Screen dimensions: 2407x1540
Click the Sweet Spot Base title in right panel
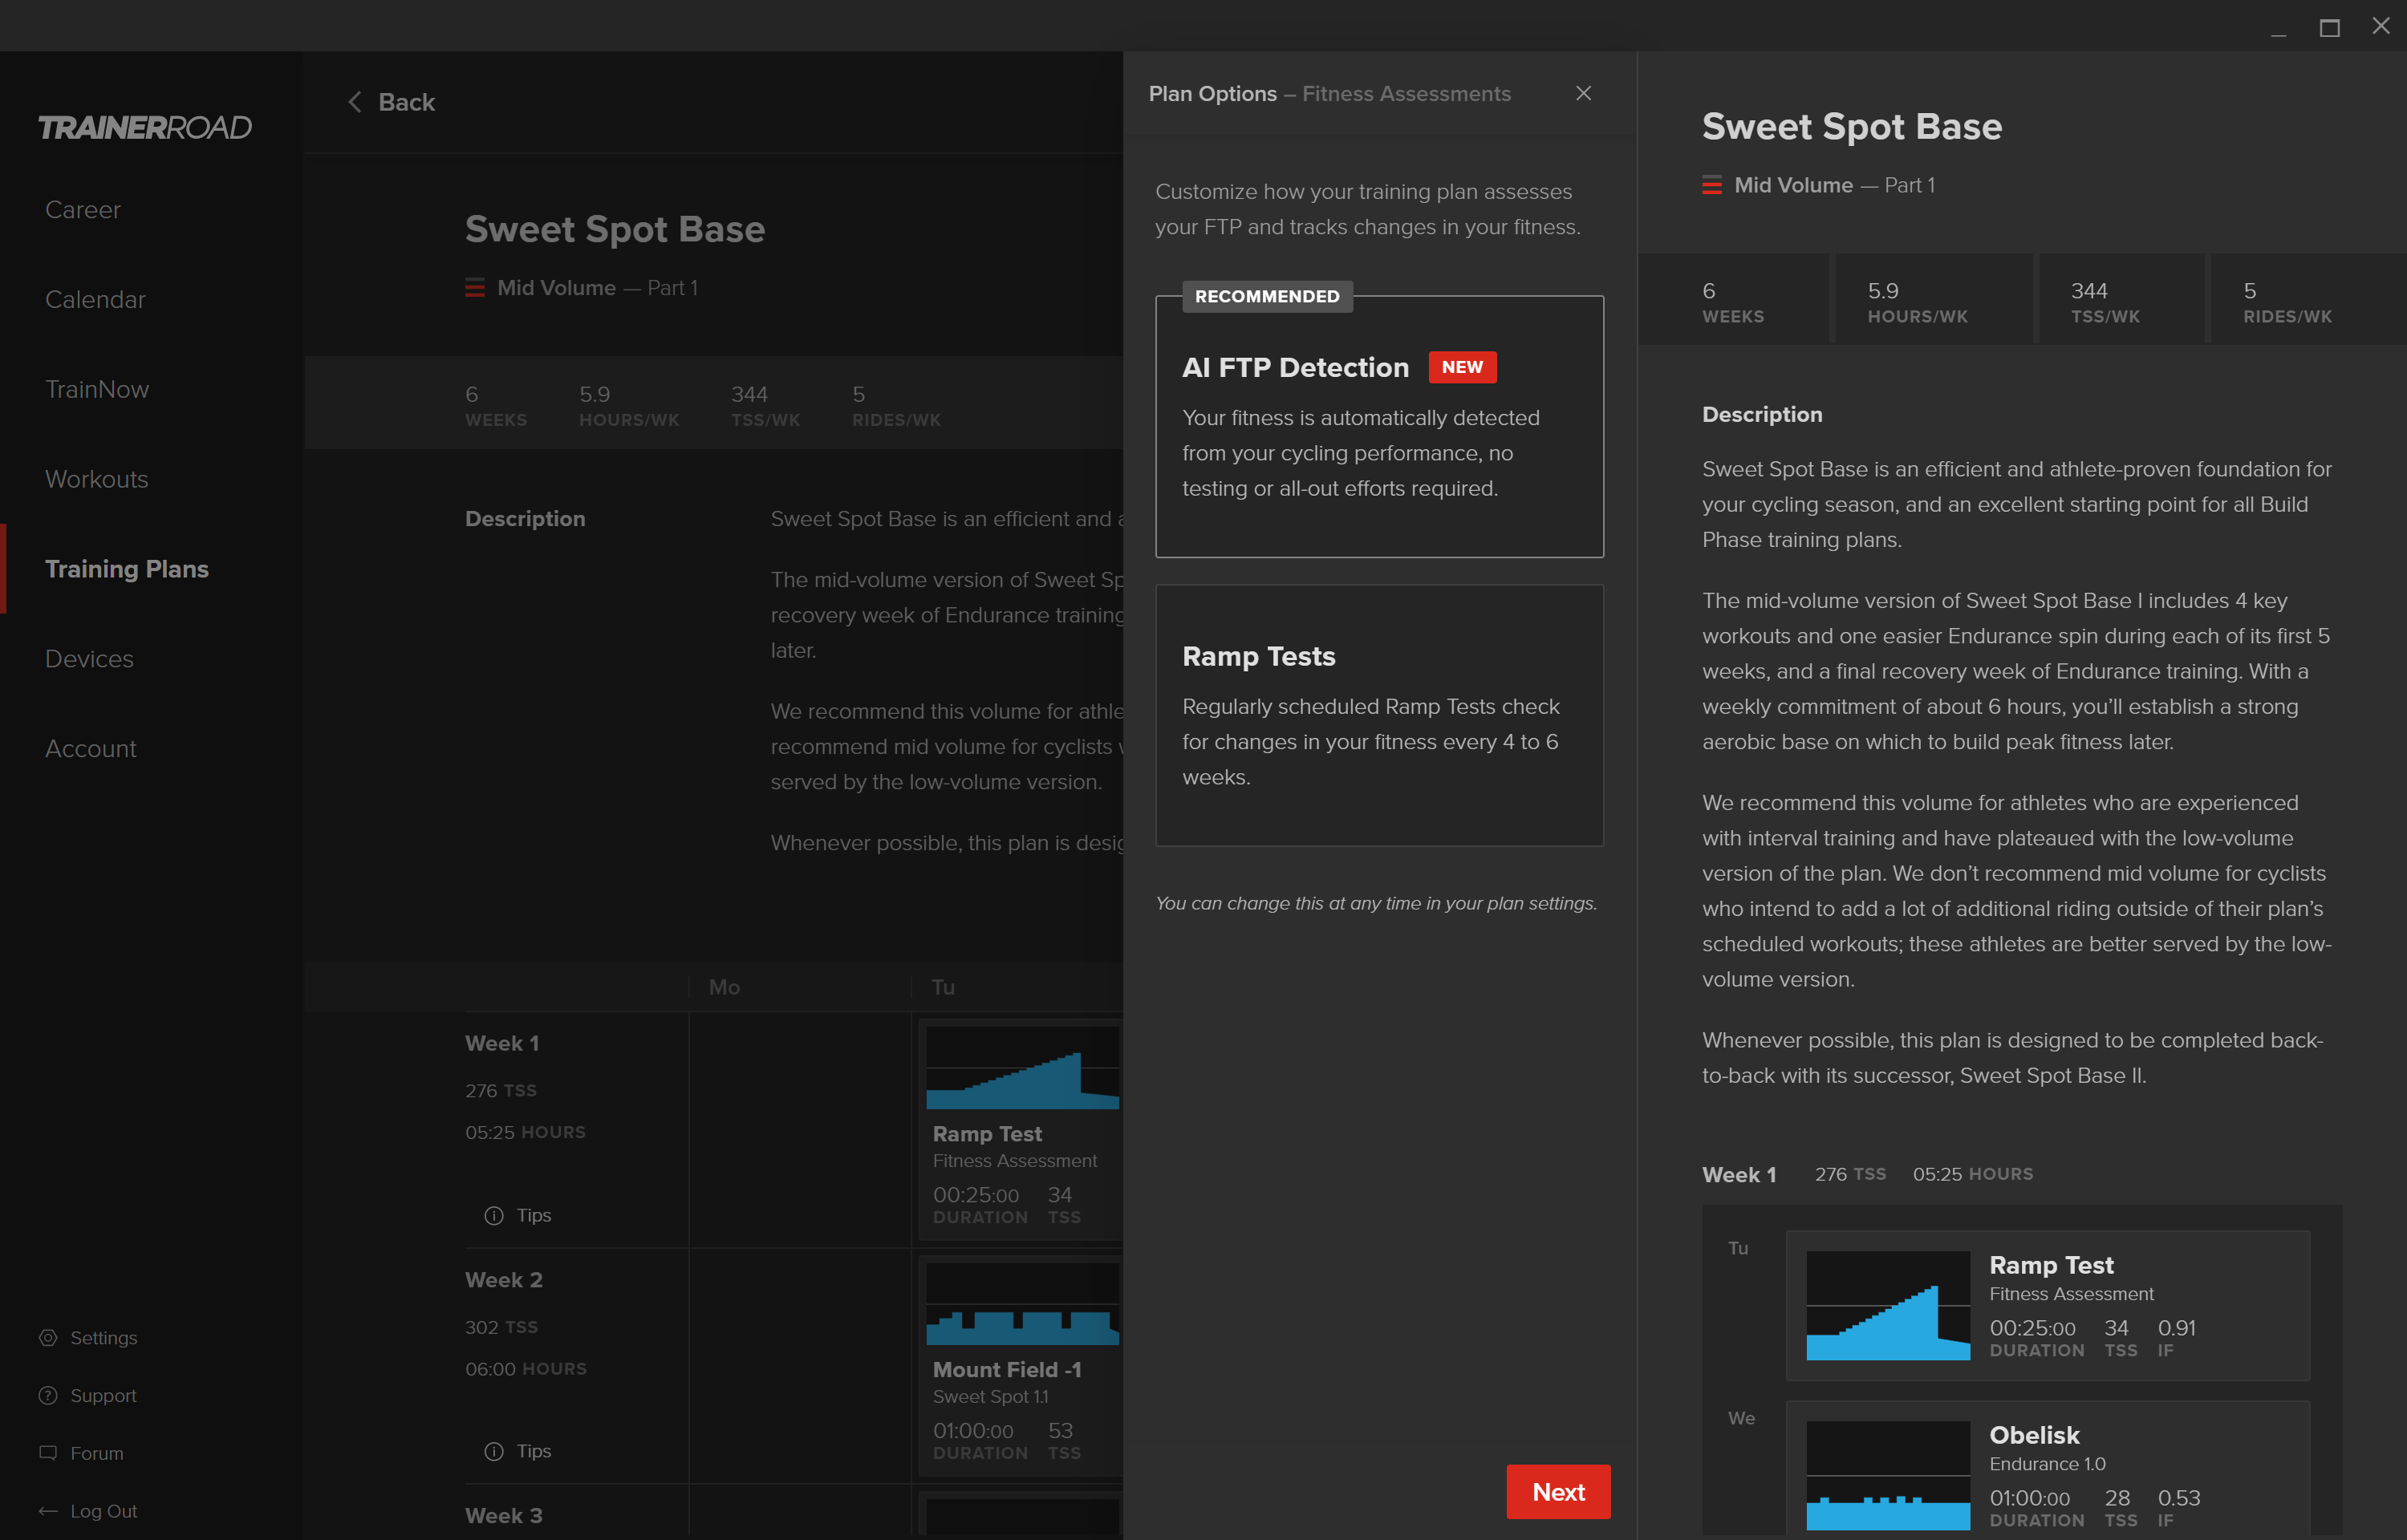tap(1852, 126)
